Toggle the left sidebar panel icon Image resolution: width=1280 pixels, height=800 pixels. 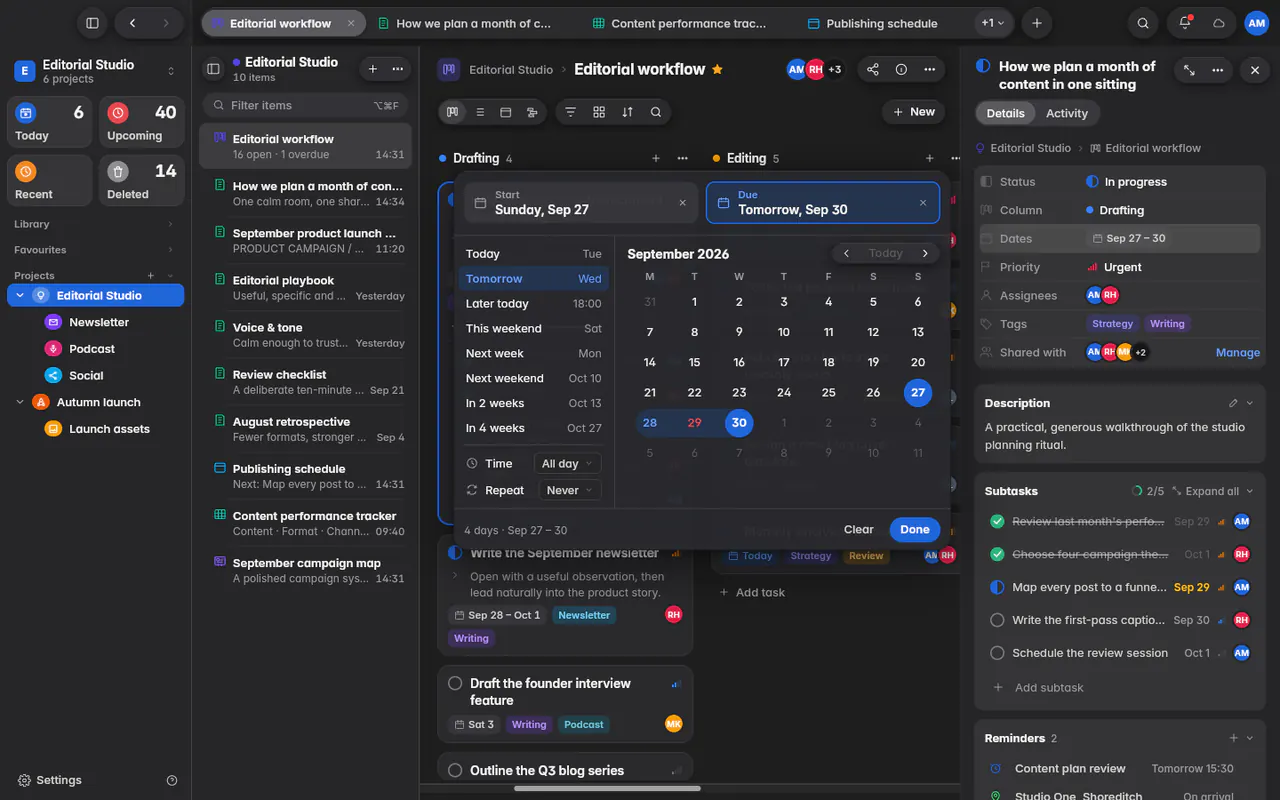pos(92,23)
